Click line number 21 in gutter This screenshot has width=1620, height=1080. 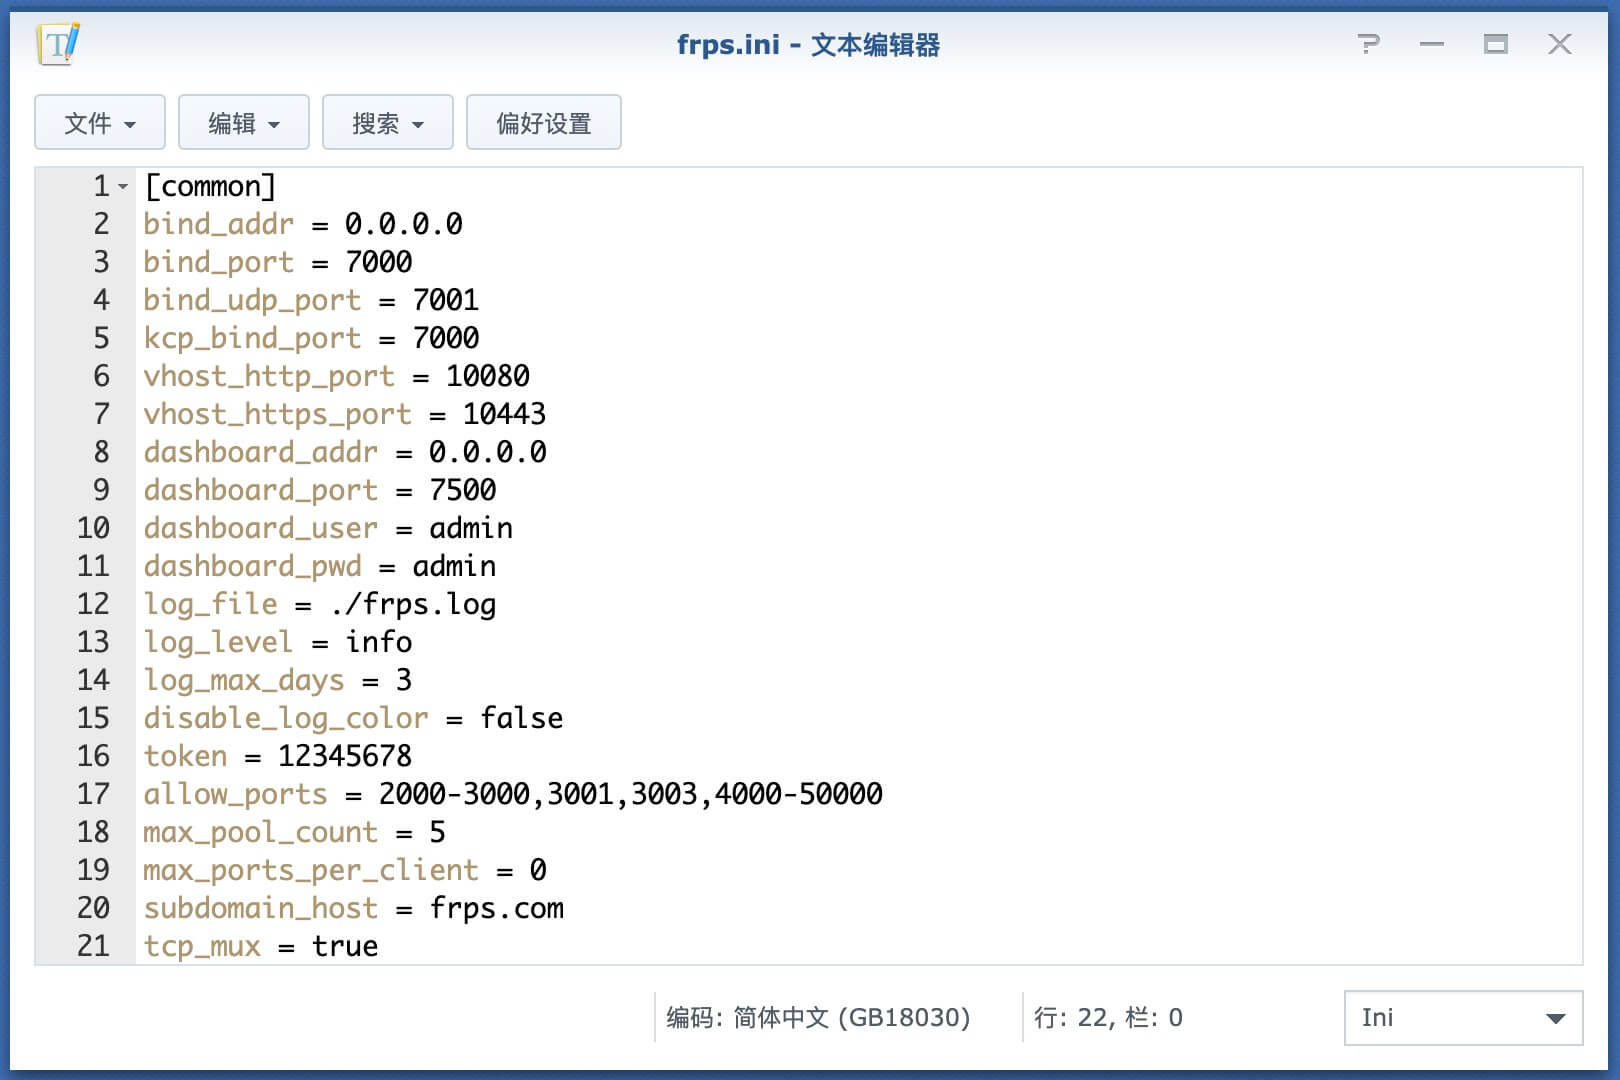94,946
